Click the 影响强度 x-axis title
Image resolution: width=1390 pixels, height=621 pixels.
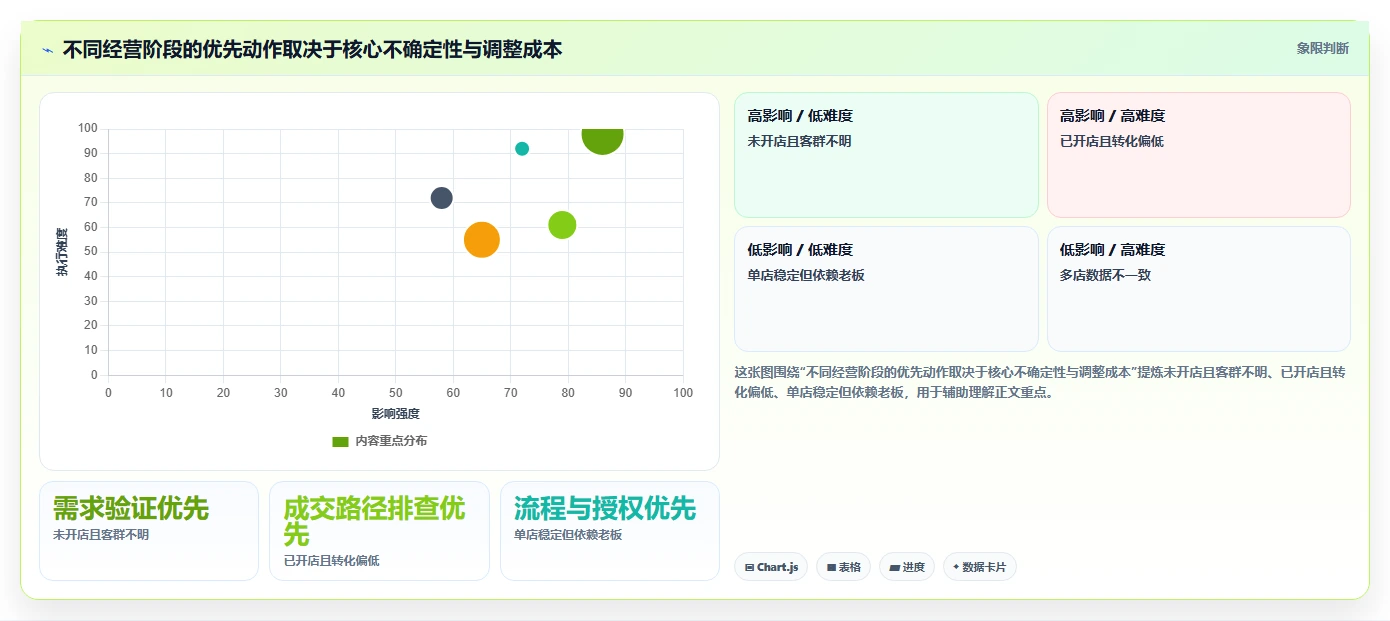click(x=396, y=413)
